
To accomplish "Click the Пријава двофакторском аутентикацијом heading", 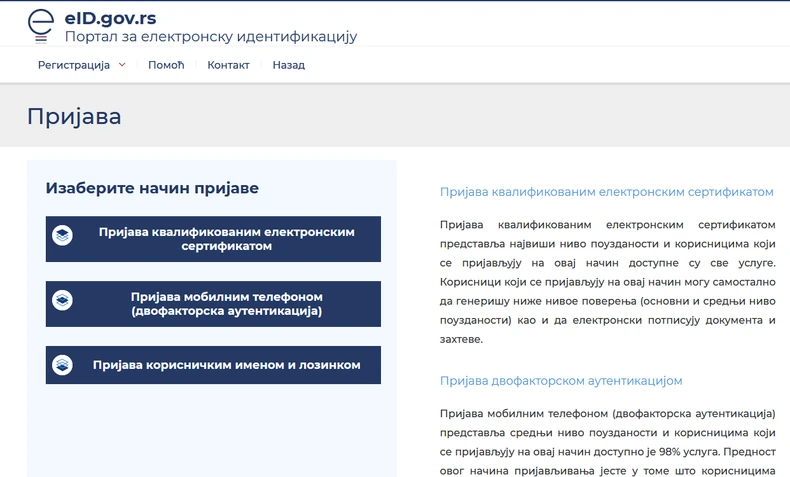I will tap(560, 381).
